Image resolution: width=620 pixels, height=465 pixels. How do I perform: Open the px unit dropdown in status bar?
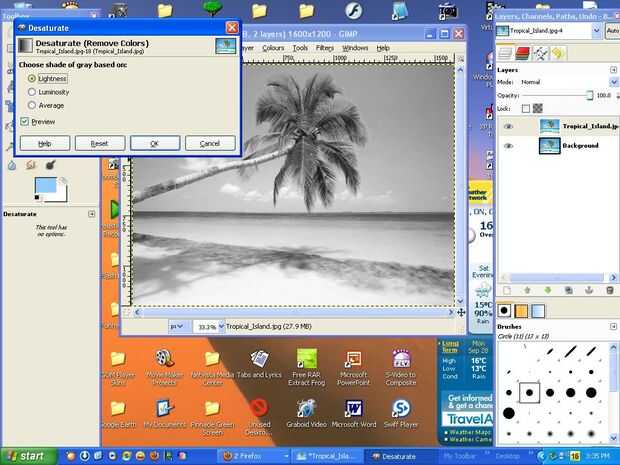[x=177, y=327]
